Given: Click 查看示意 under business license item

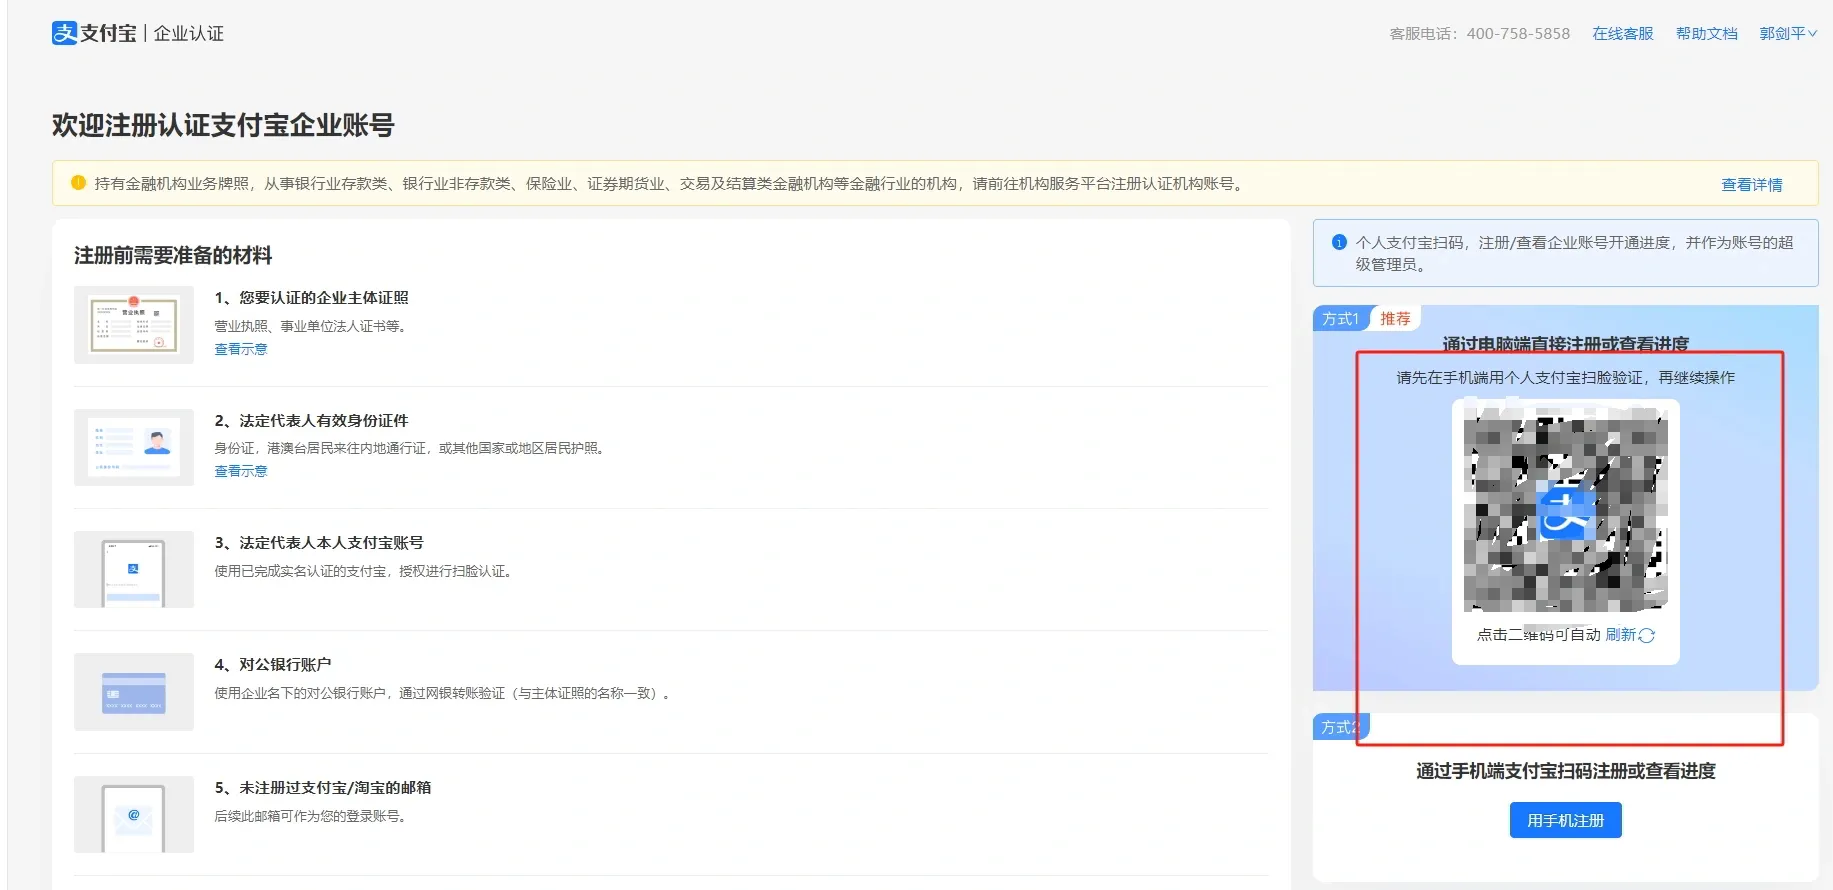Looking at the screenshot, I should 241,349.
